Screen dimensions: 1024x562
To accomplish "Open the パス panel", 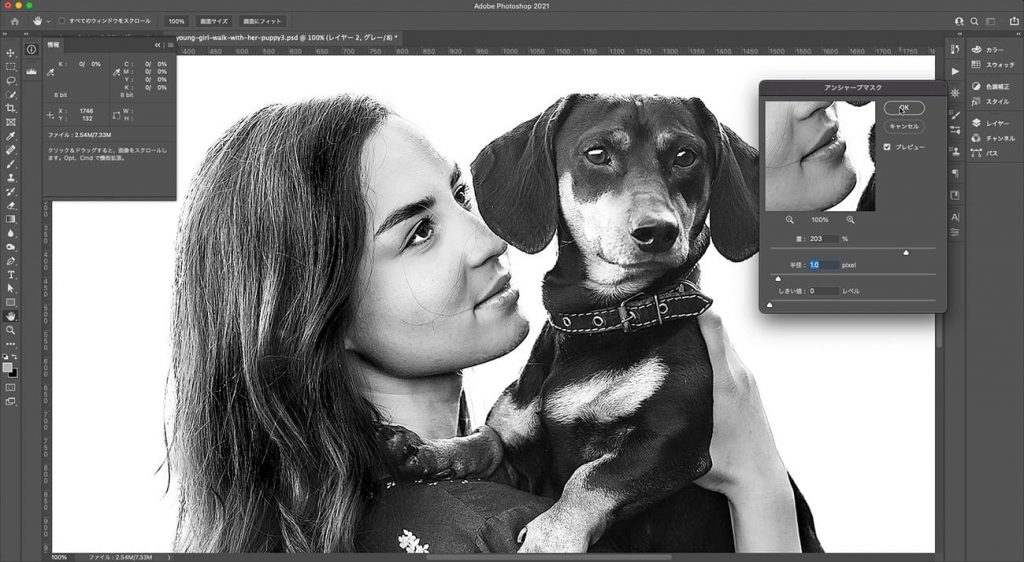I will click(985, 153).
